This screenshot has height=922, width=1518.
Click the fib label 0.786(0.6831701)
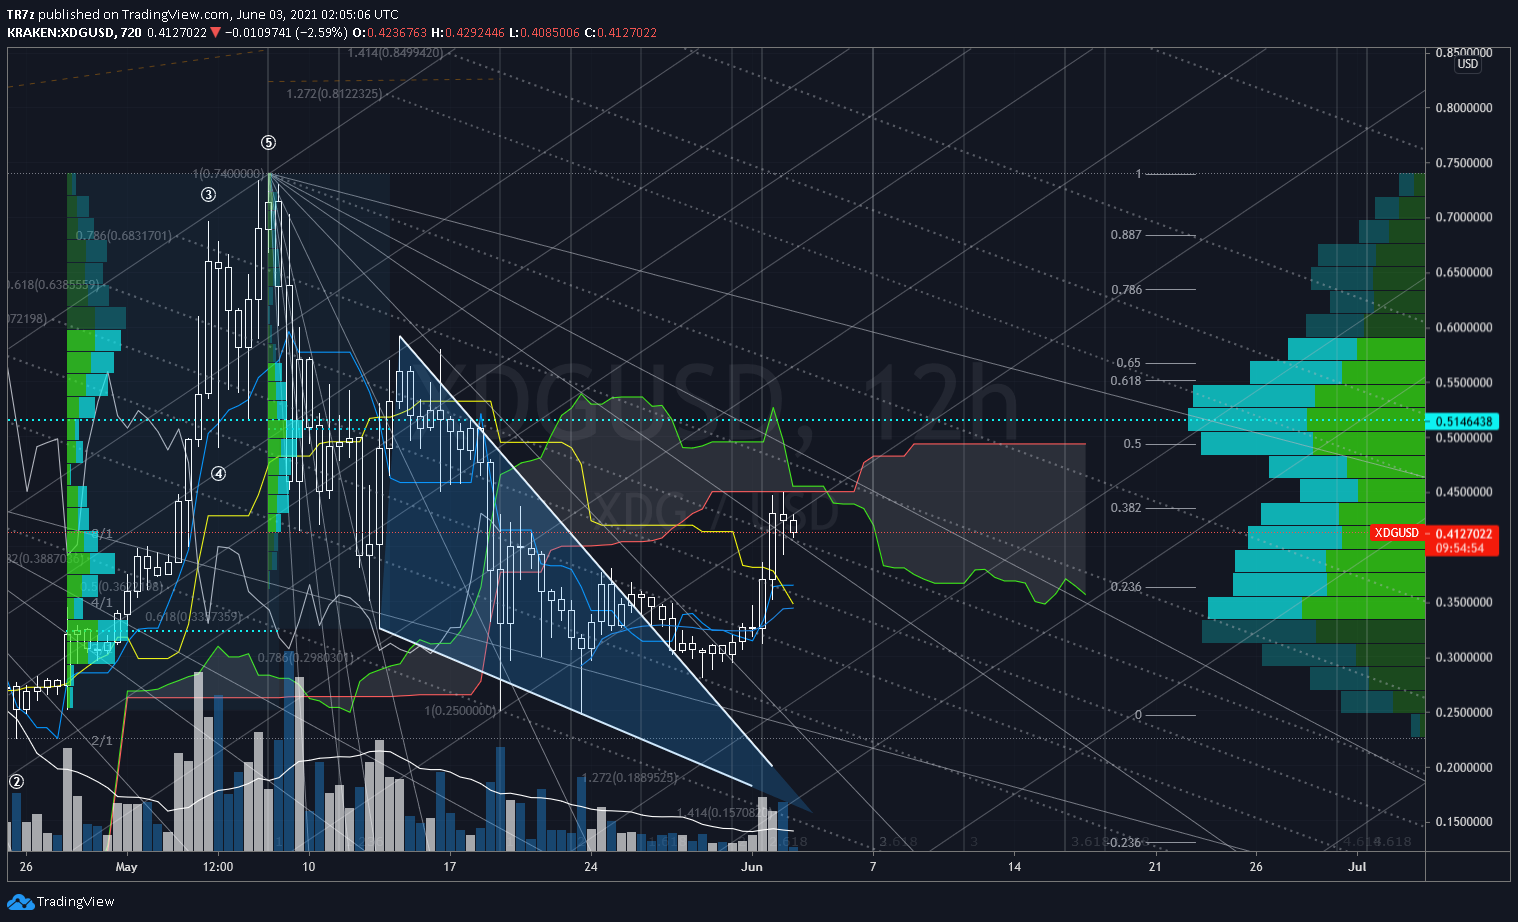(x=124, y=236)
